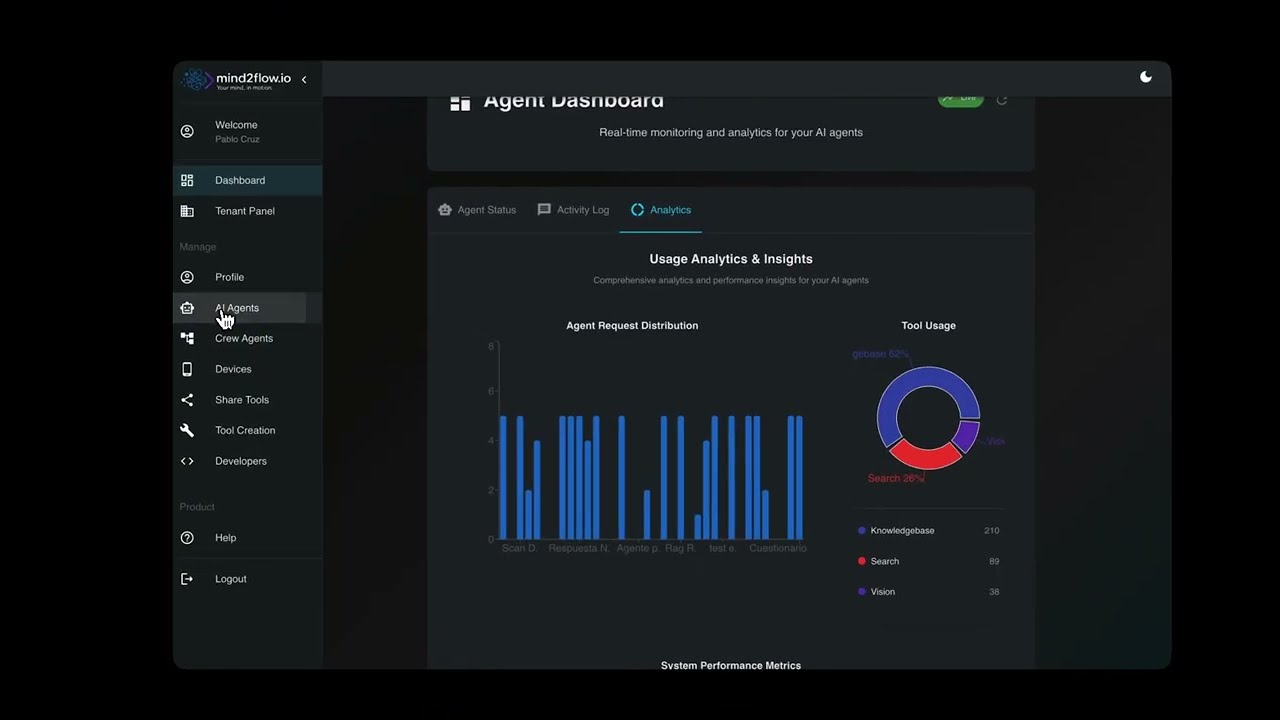Click the Search count "89"
The height and width of the screenshot is (720, 1280).
click(x=994, y=561)
